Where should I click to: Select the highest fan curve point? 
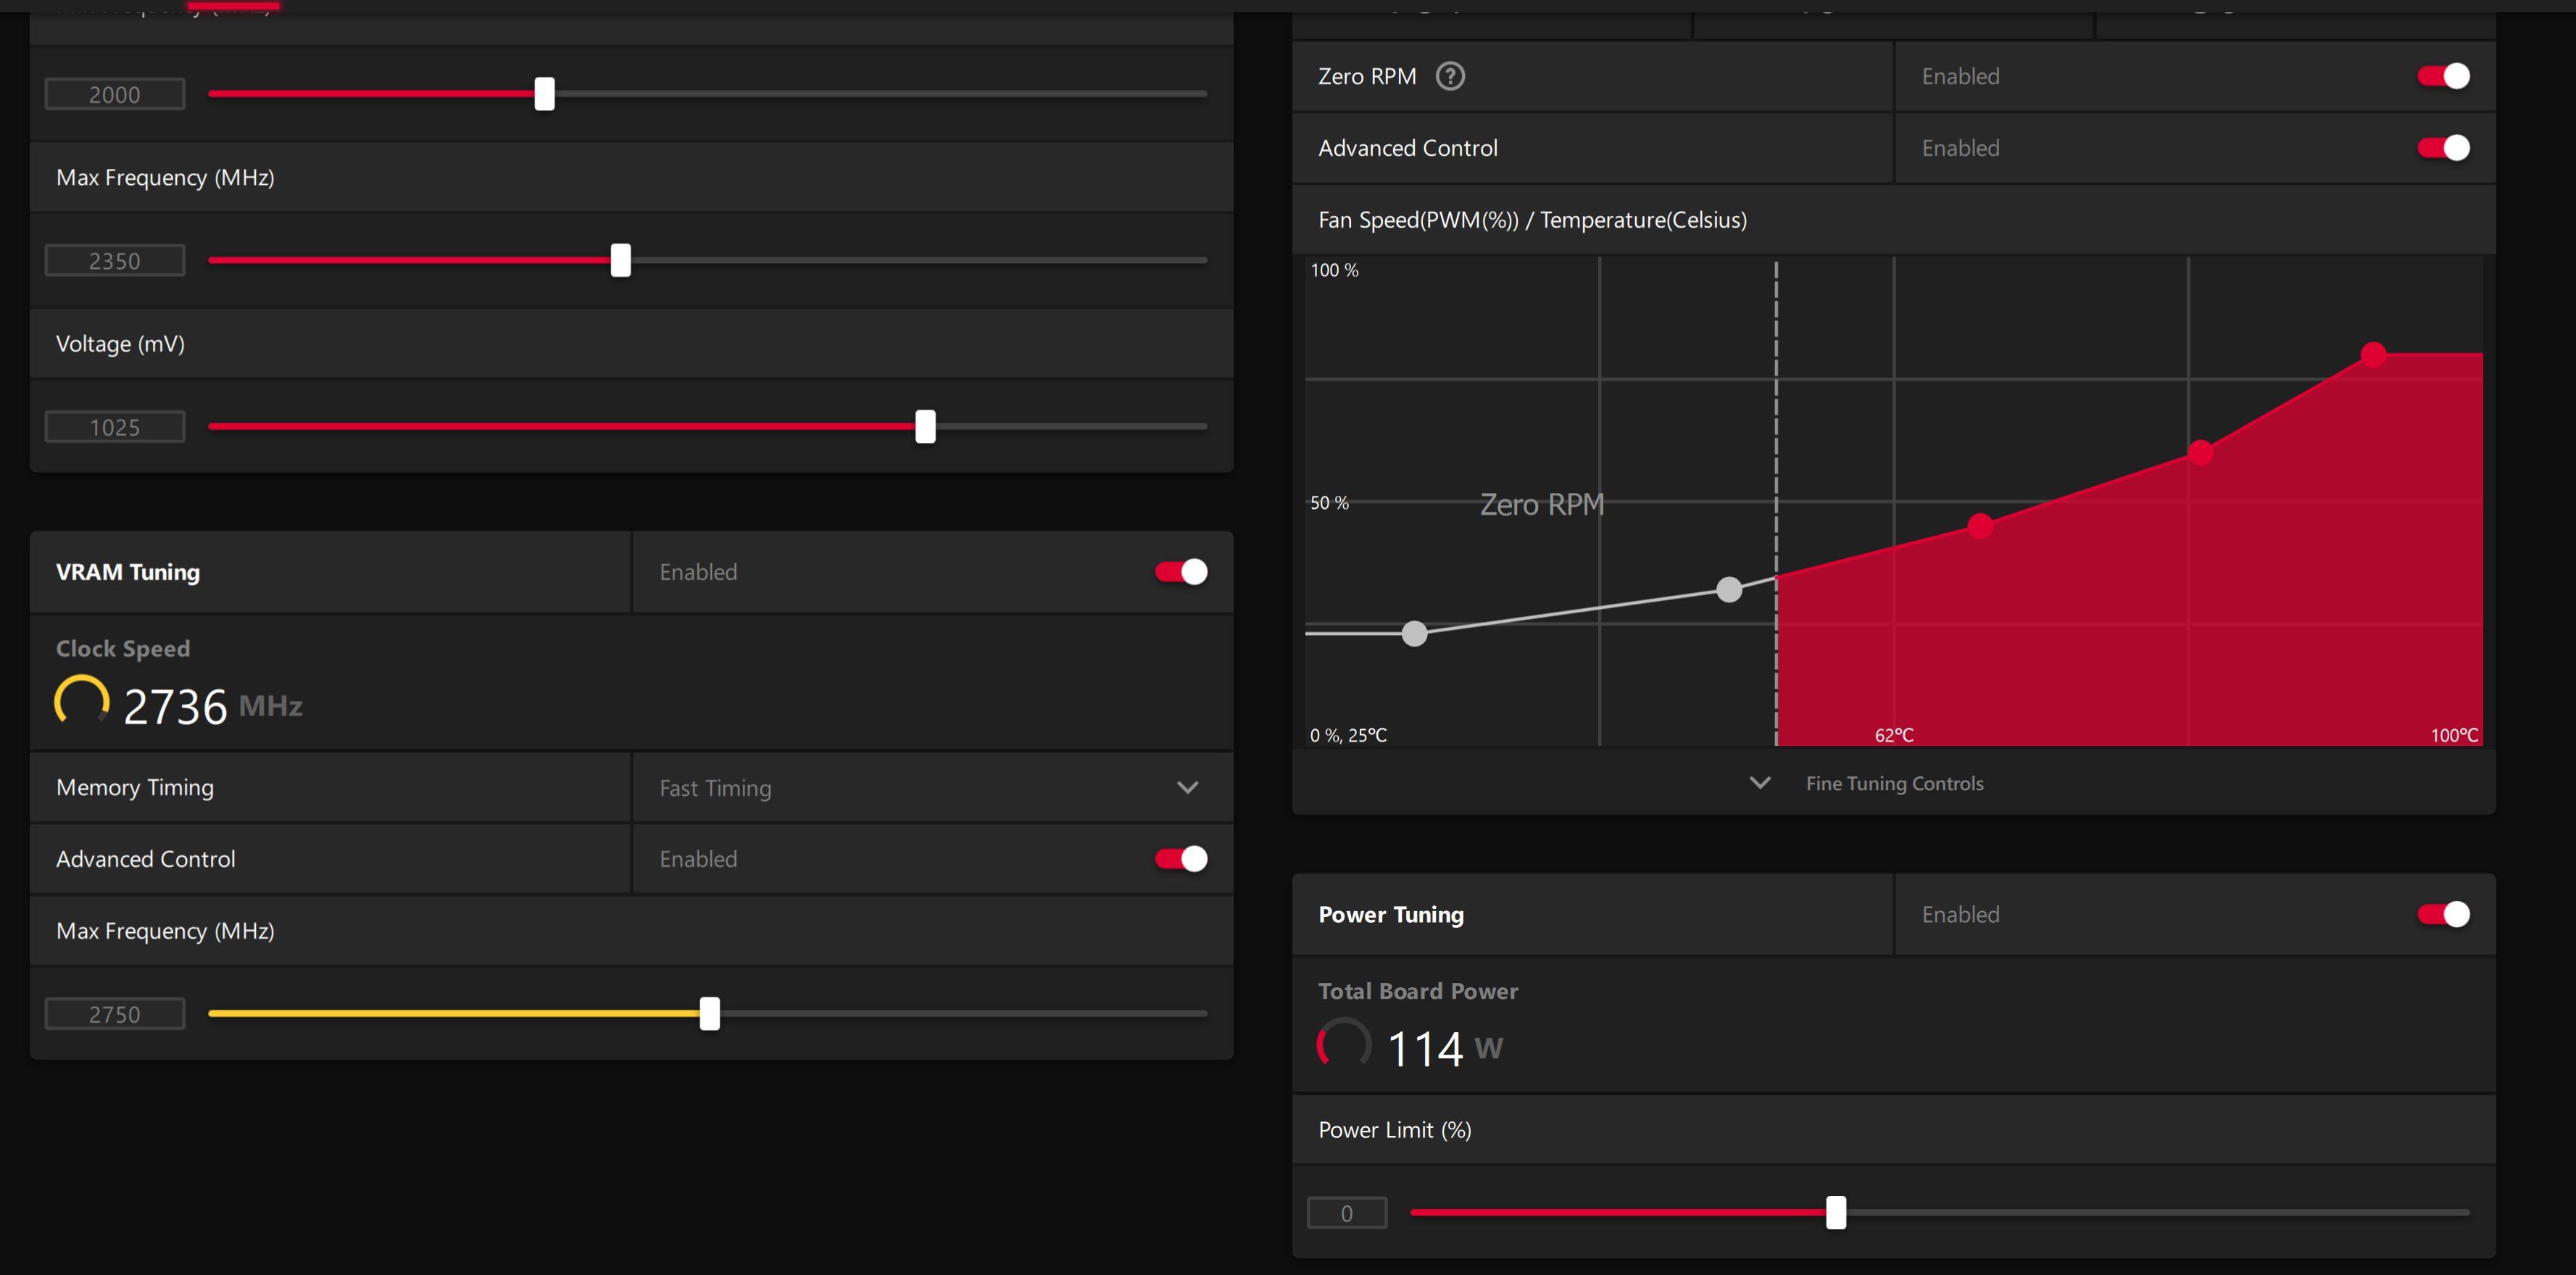(2373, 354)
